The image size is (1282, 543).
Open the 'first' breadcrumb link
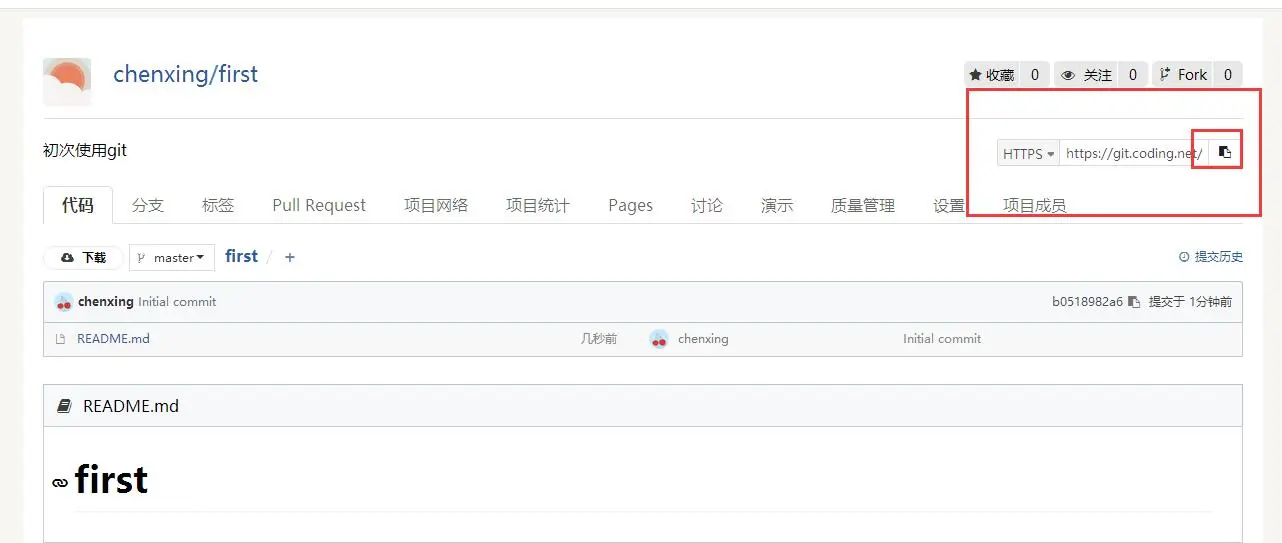(x=241, y=256)
